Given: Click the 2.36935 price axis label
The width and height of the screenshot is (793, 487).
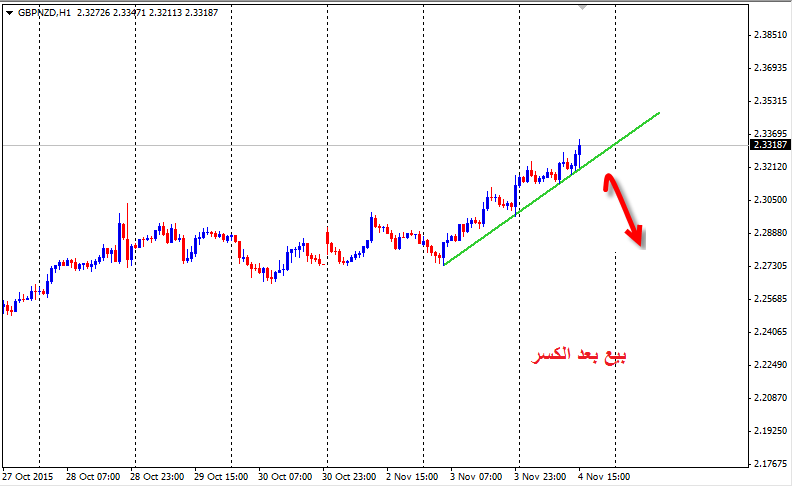Looking at the screenshot, I should point(770,67).
